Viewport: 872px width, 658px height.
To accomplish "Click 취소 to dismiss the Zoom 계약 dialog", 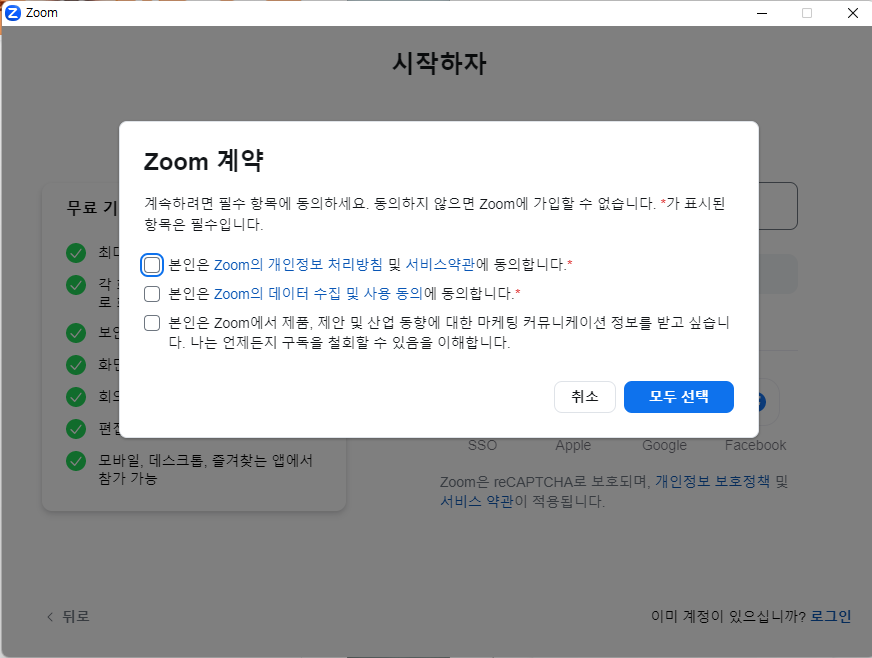I will tap(584, 396).
